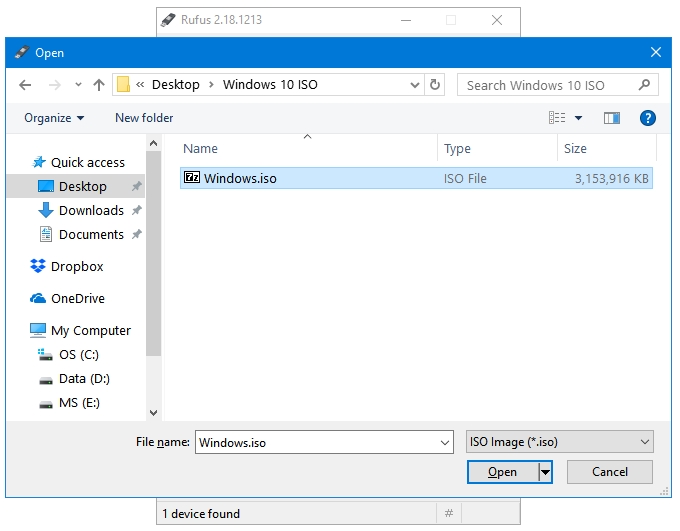Click the pin icon beside Desktop

[x=137, y=186]
